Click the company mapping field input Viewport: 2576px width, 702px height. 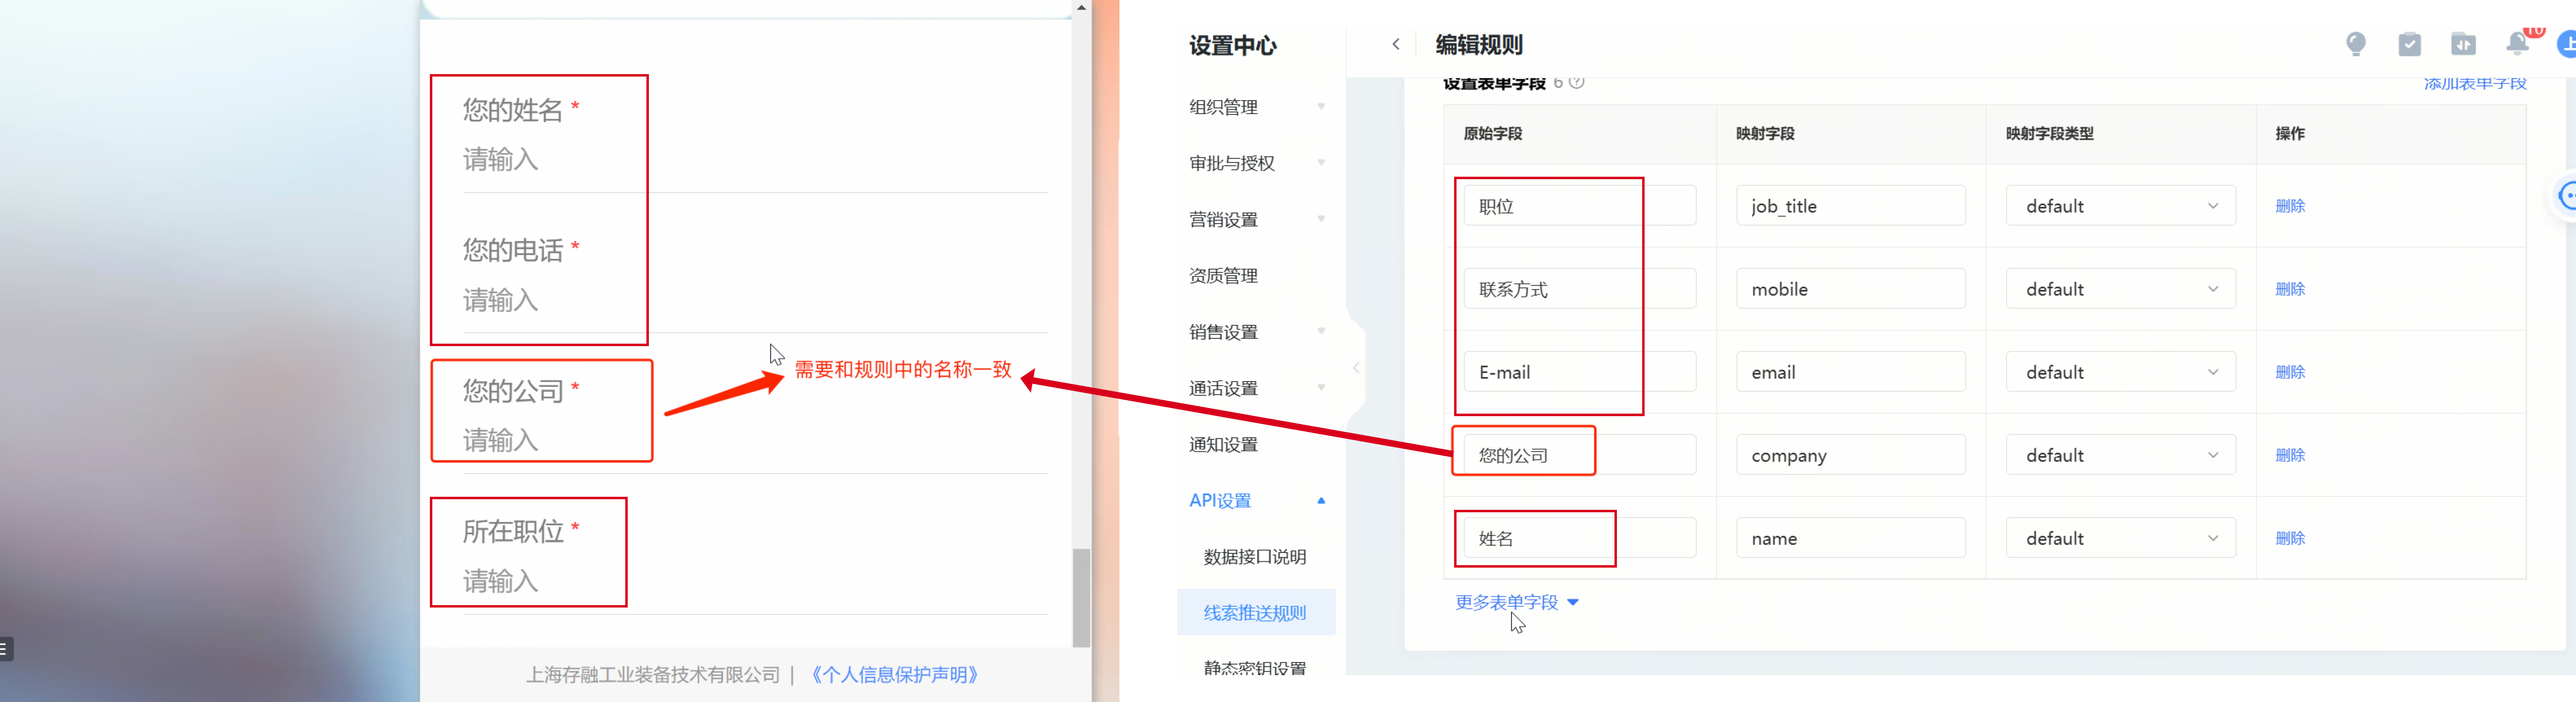click(1851, 455)
